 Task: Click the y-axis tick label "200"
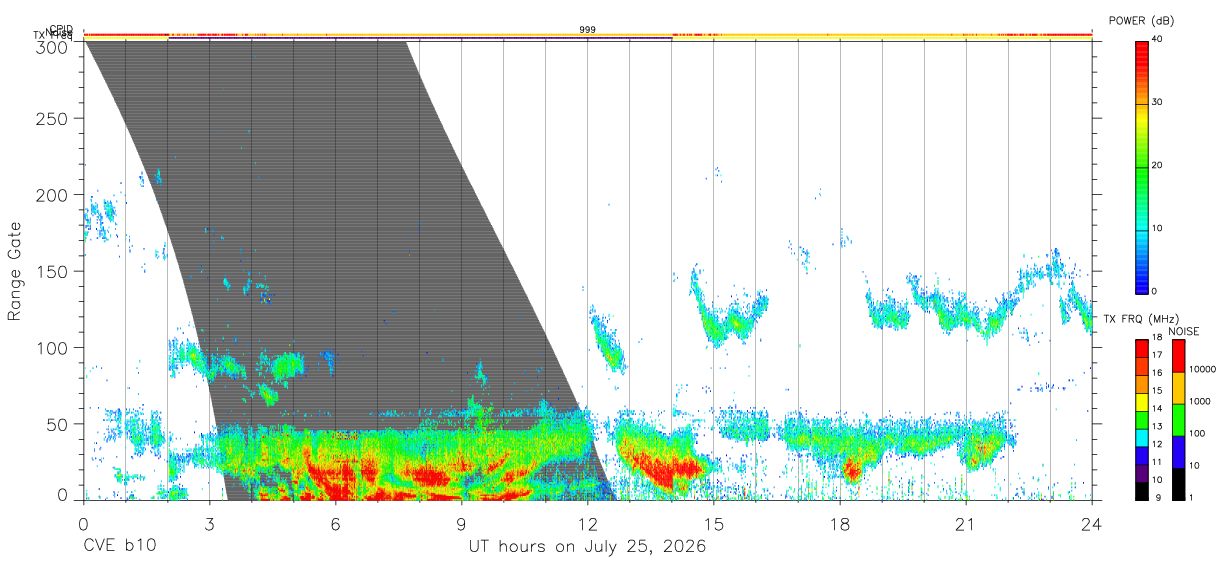click(x=54, y=195)
